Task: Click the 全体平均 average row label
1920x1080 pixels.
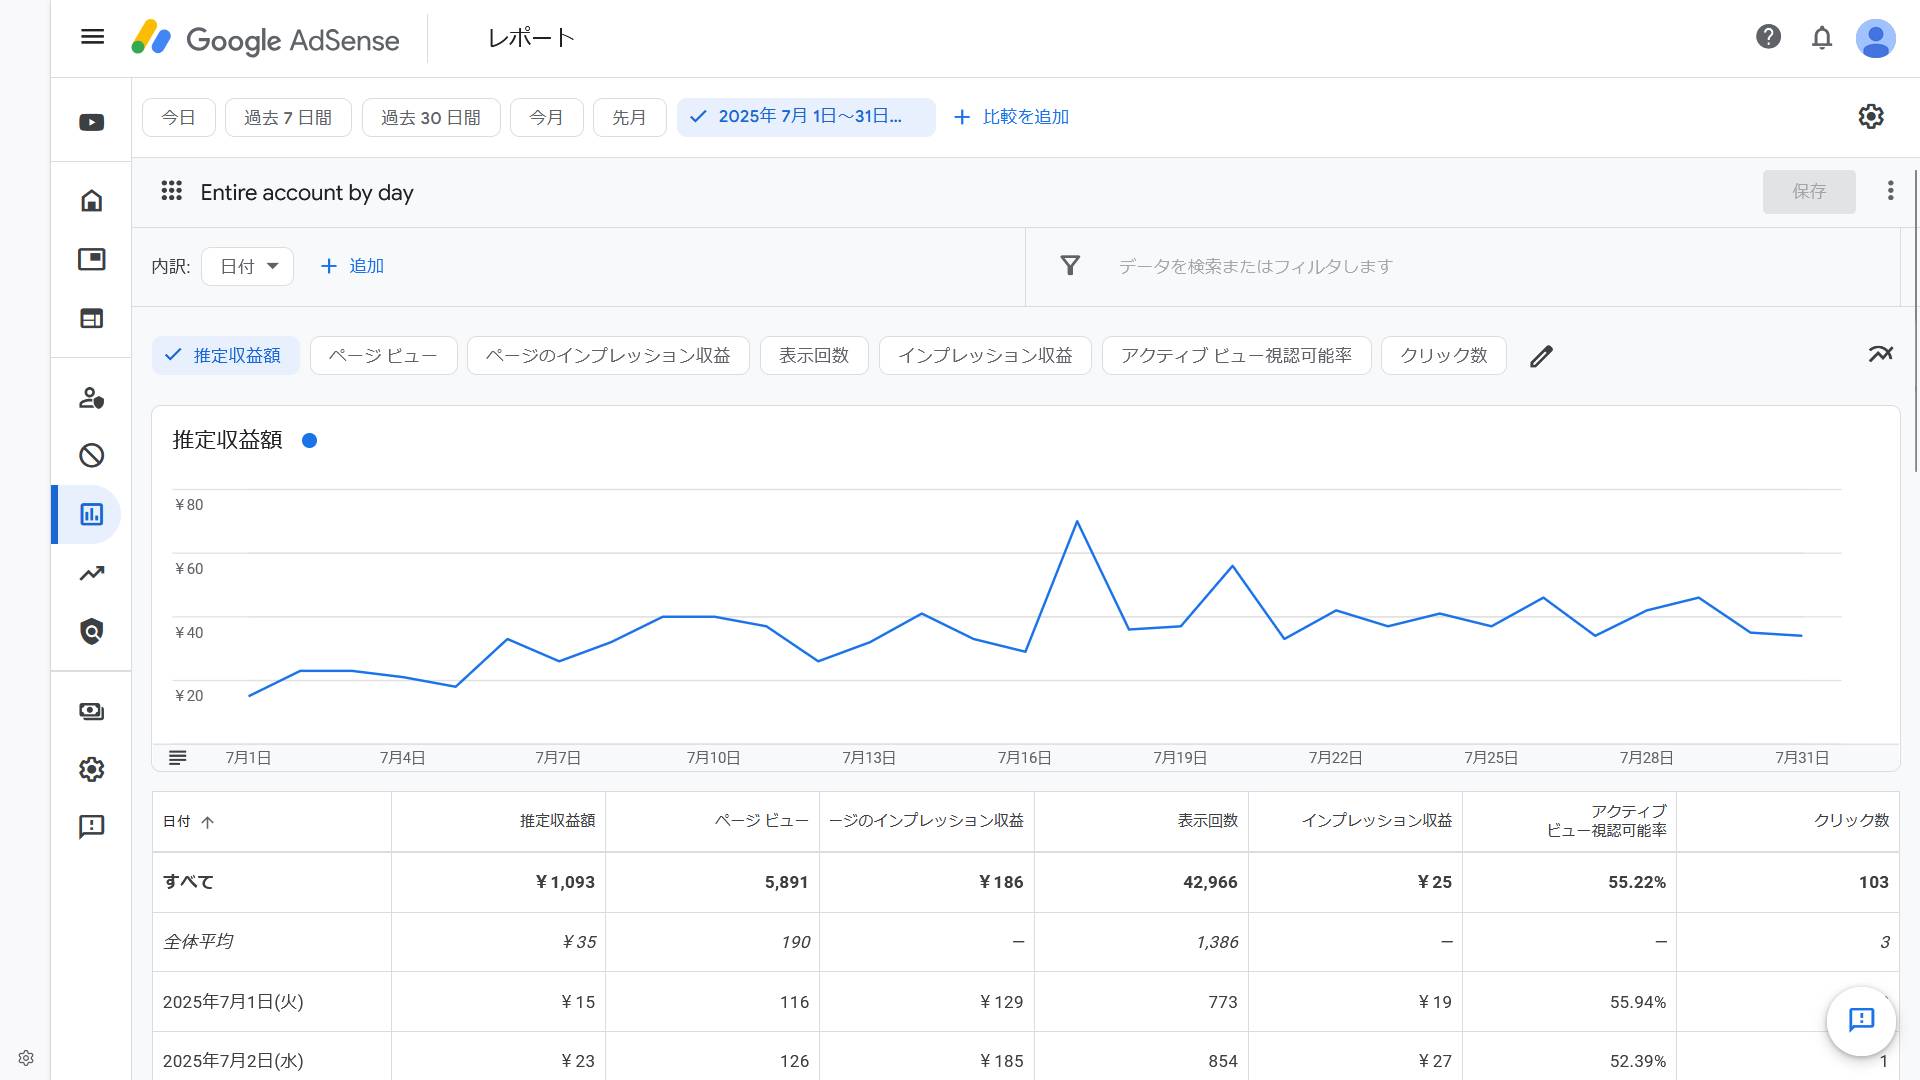Action: point(198,942)
